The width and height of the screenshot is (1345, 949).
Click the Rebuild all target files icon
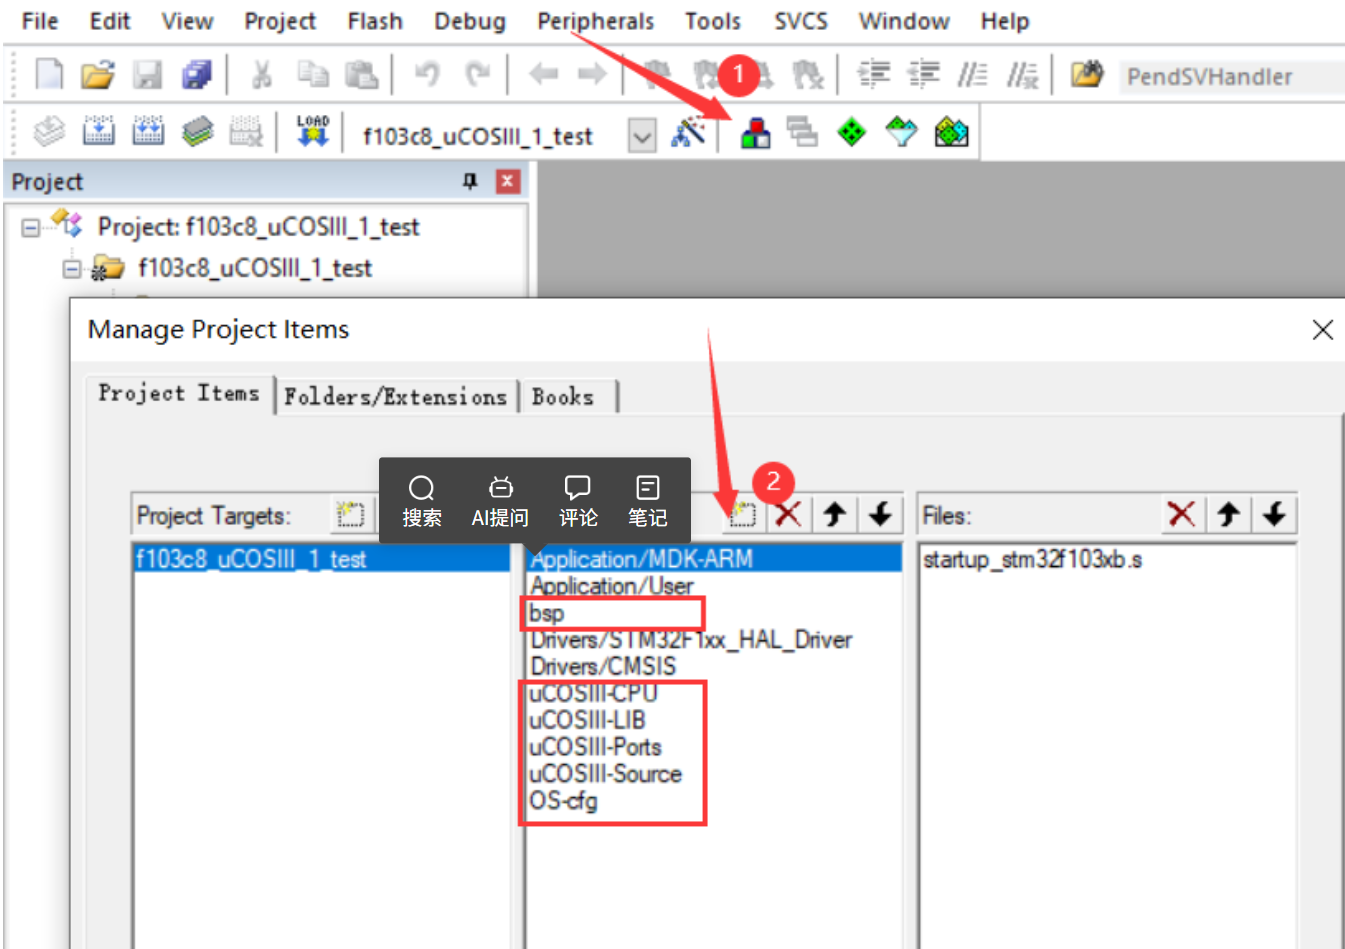click(x=148, y=131)
